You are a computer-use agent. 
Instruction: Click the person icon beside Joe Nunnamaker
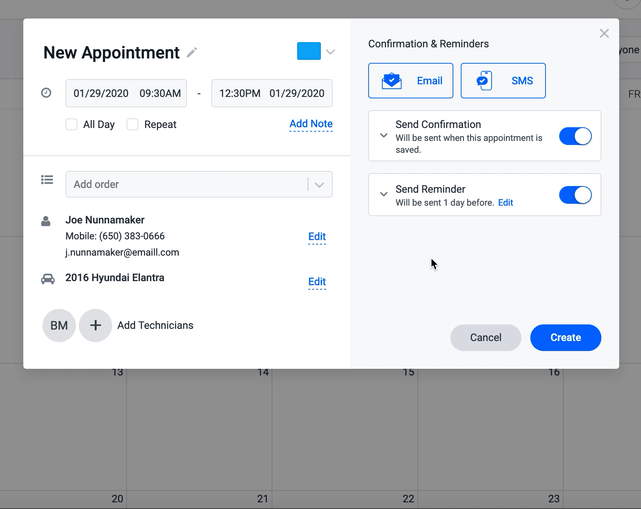point(46,221)
